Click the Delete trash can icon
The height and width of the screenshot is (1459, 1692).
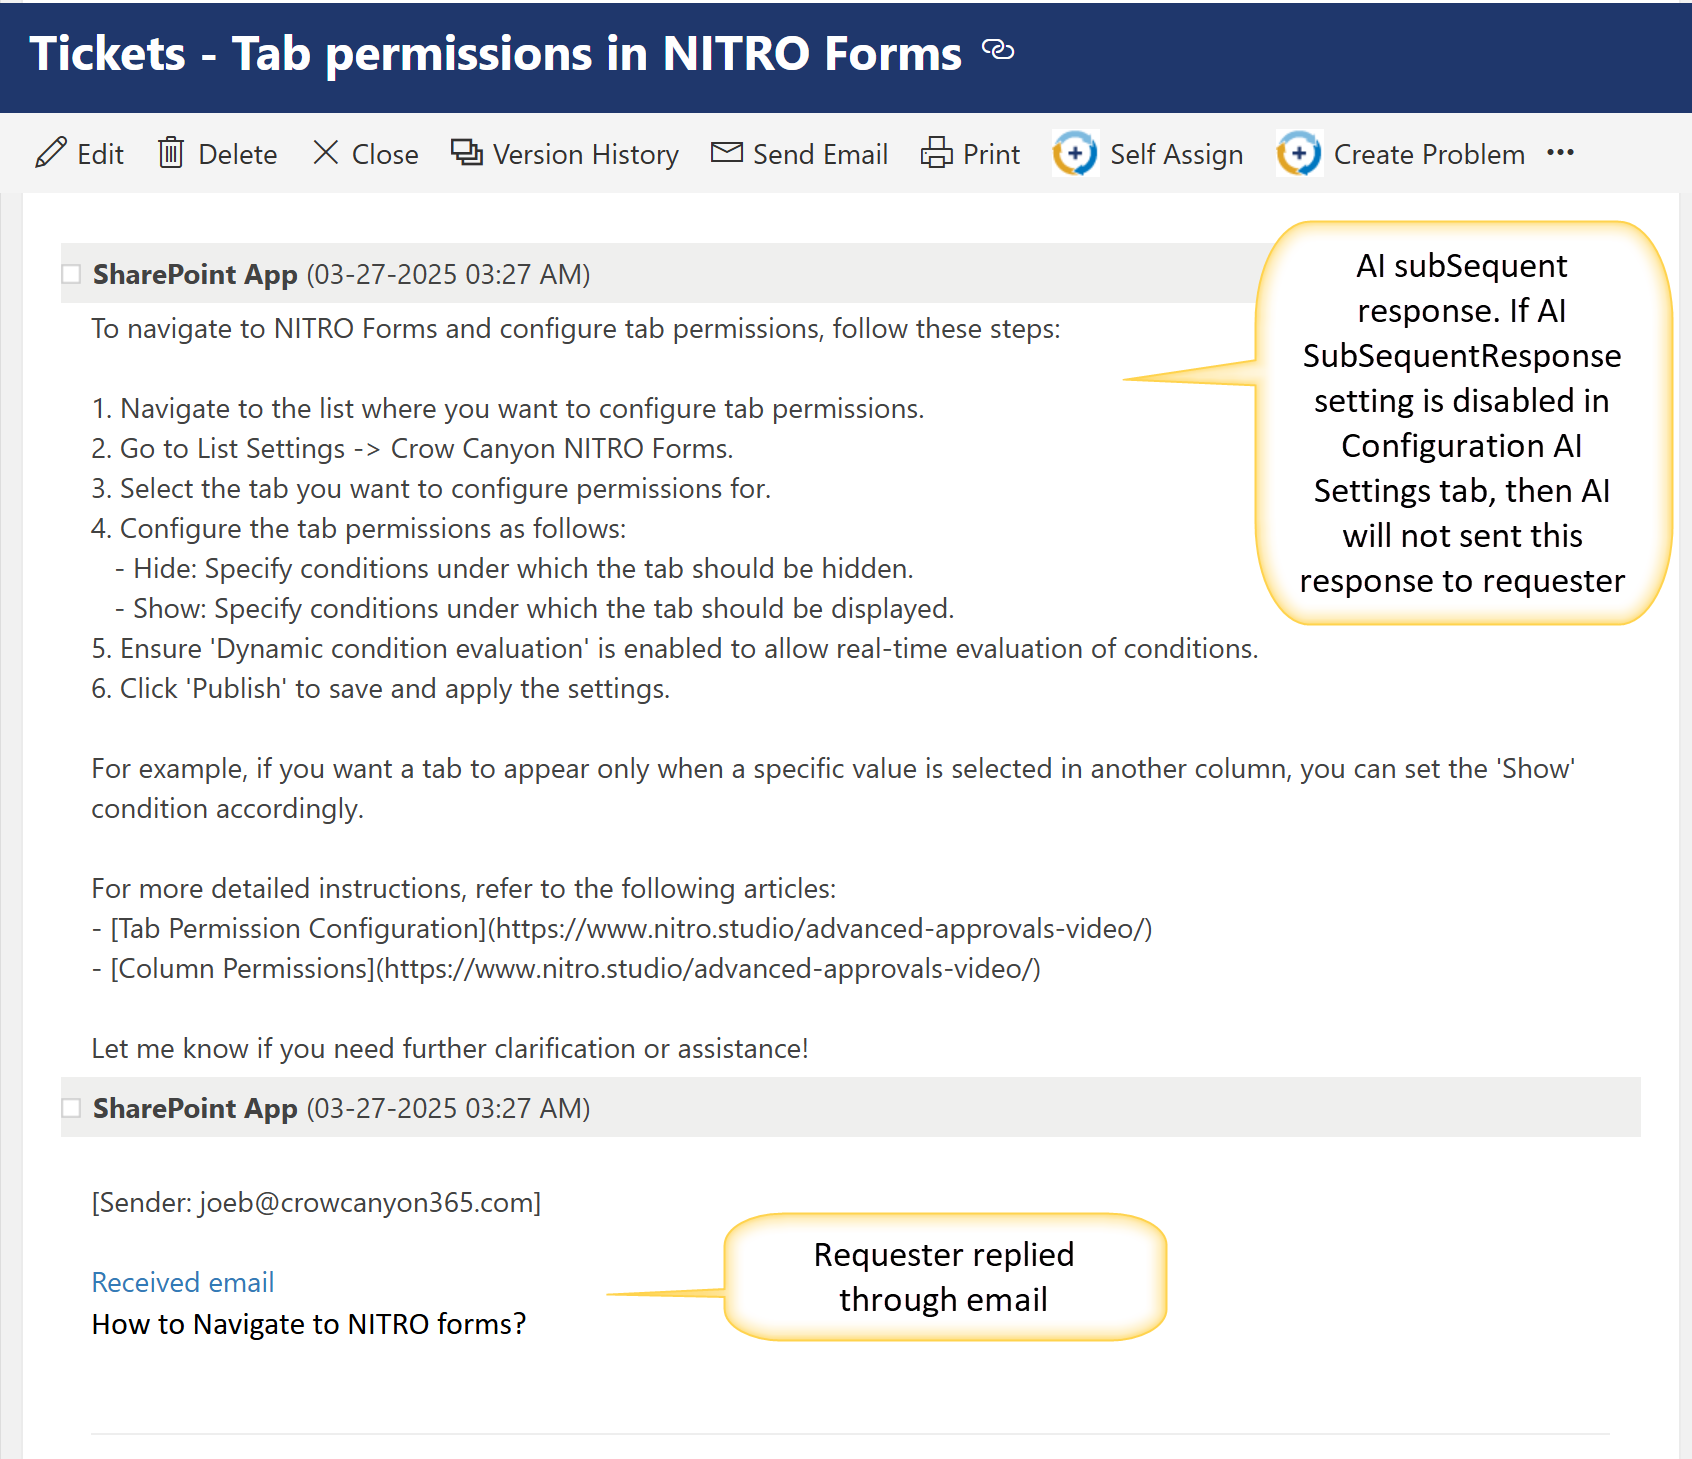point(171,153)
